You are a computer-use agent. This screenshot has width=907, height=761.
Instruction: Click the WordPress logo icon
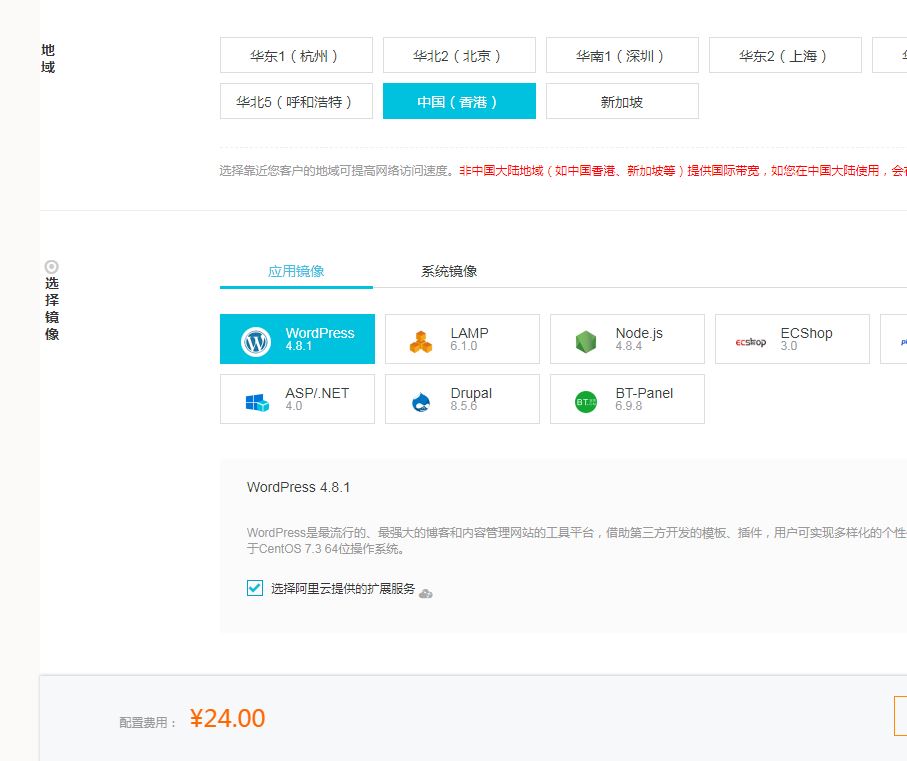256,341
